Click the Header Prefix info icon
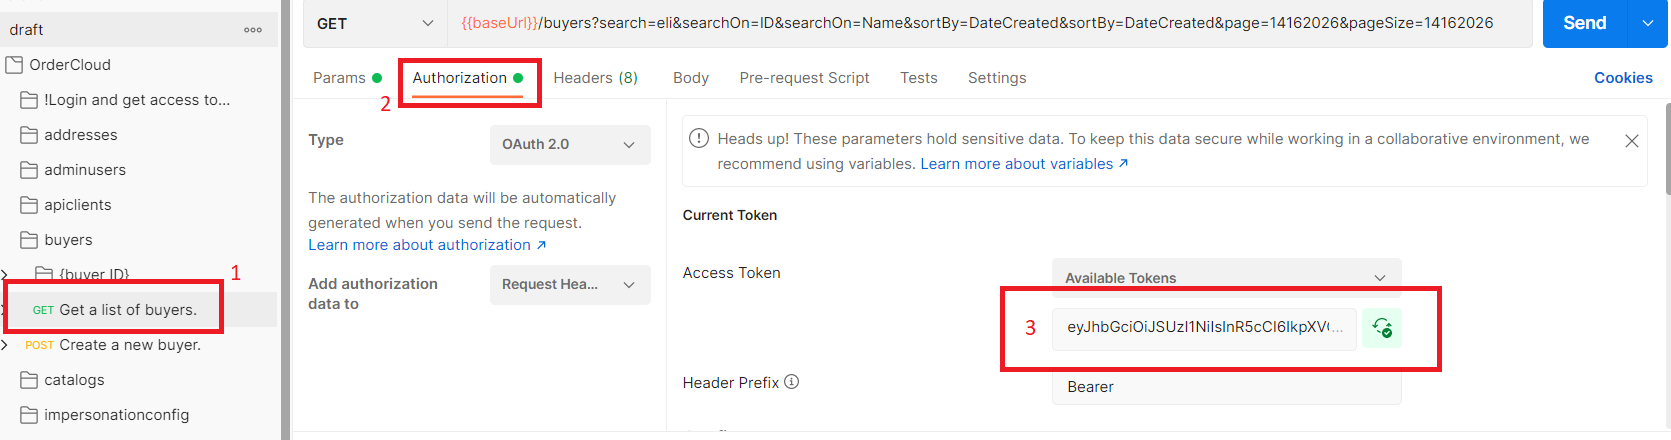The width and height of the screenshot is (1671, 440). [x=792, y=382]
